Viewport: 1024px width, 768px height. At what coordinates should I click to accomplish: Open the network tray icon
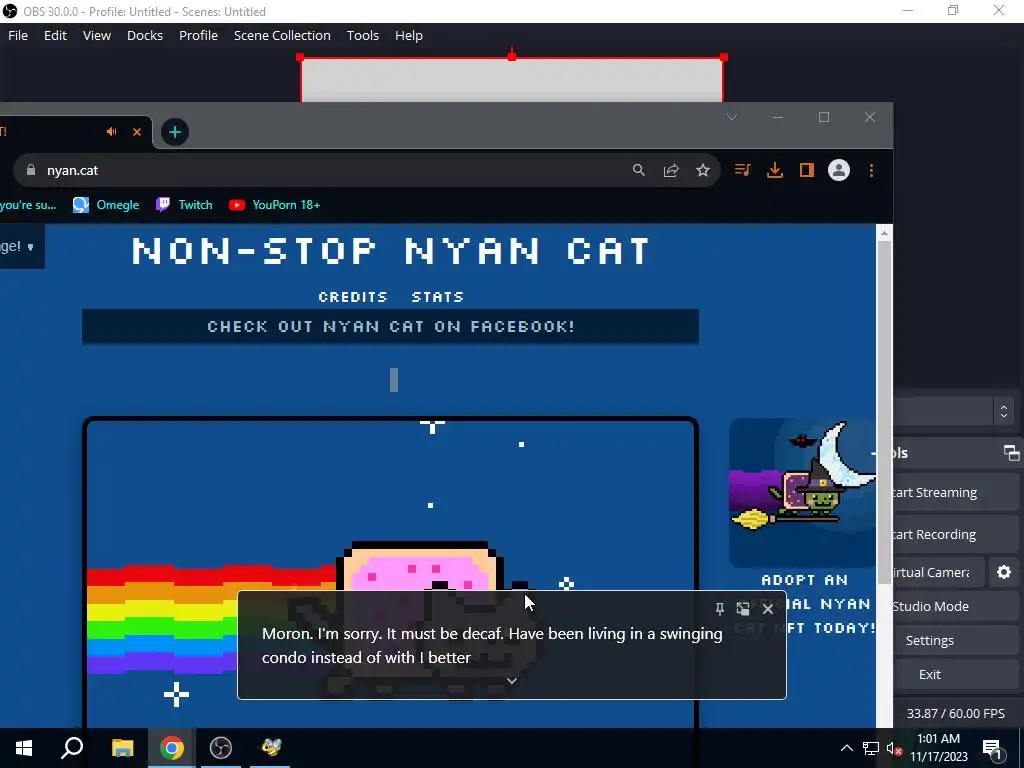point(871,748)
